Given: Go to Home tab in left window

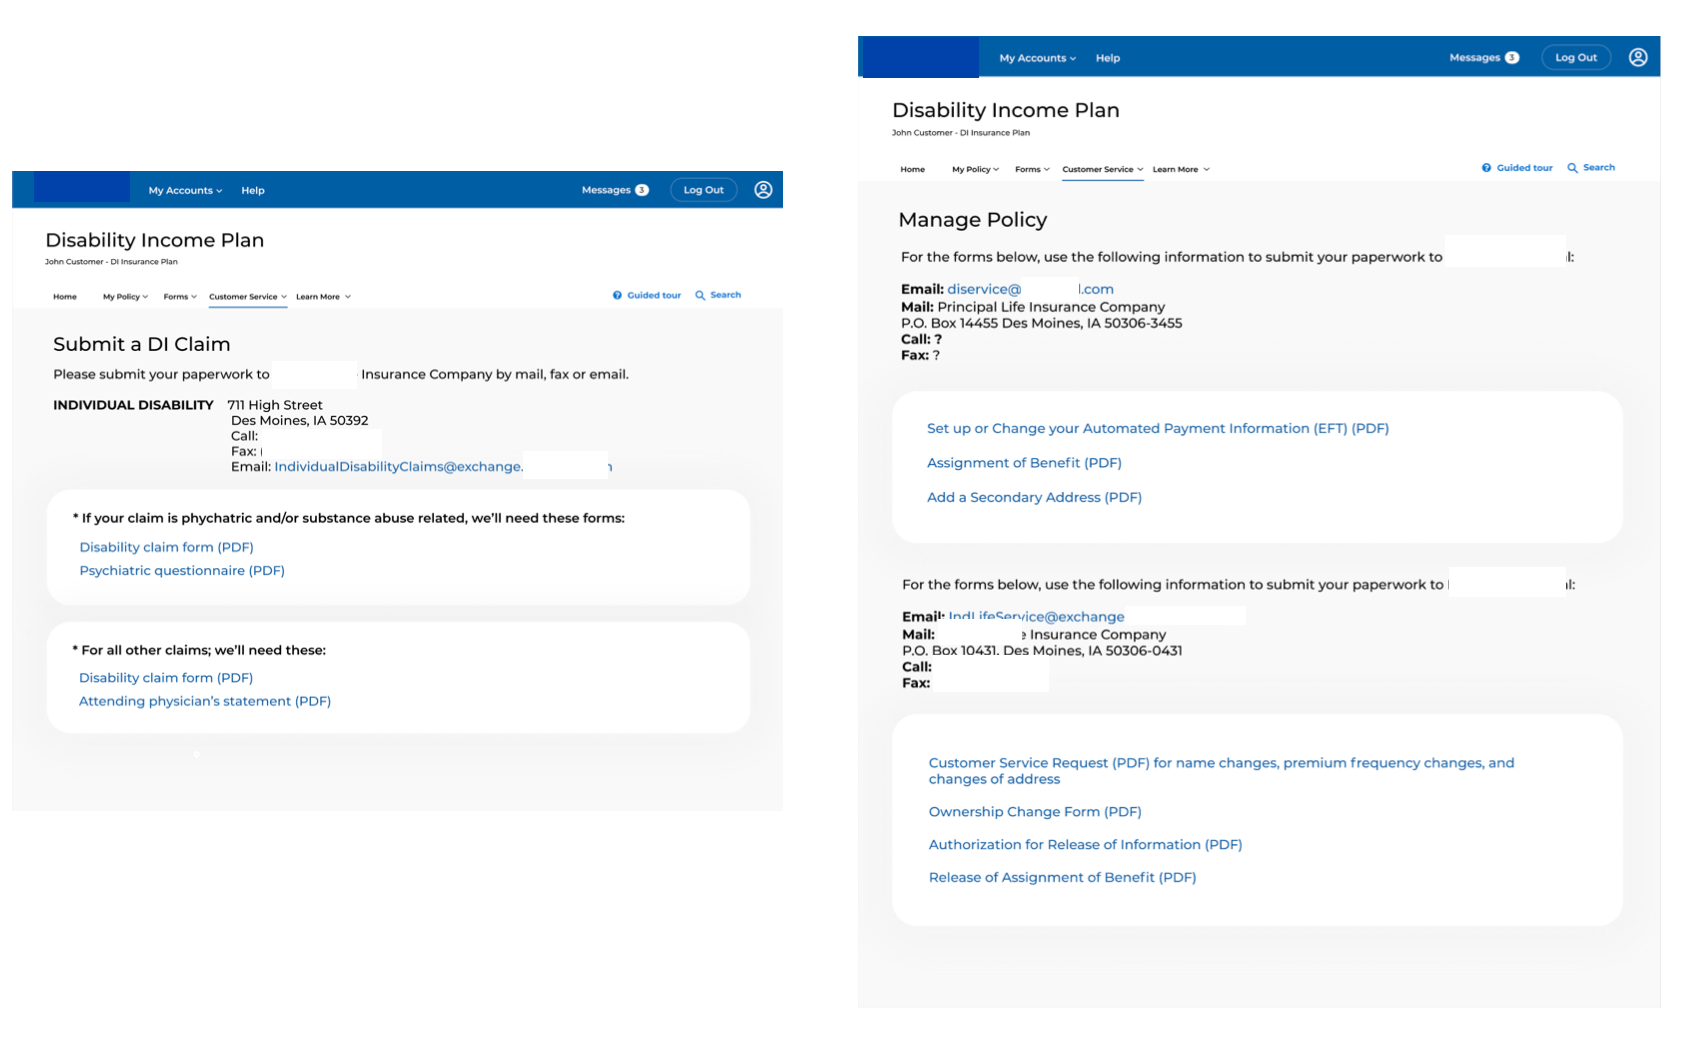Looking at the screenshot, I should click(x=65, y=297).
